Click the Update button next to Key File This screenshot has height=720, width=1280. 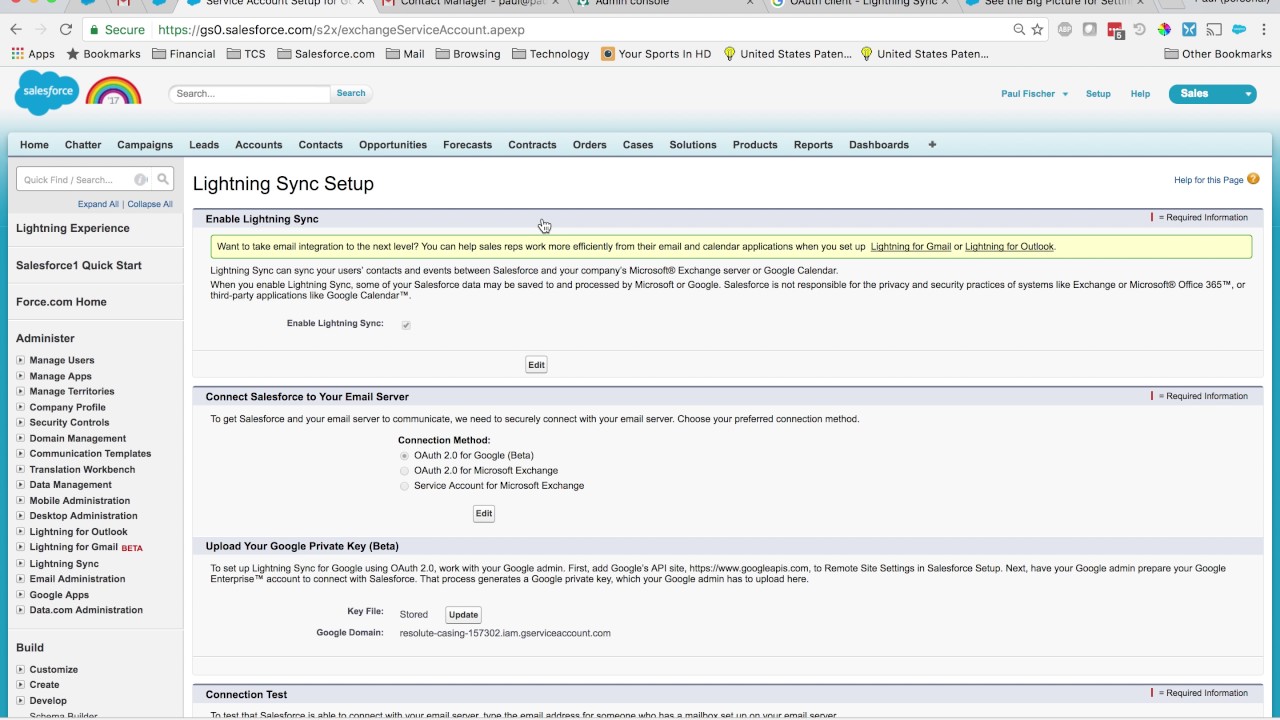point(463,615)
